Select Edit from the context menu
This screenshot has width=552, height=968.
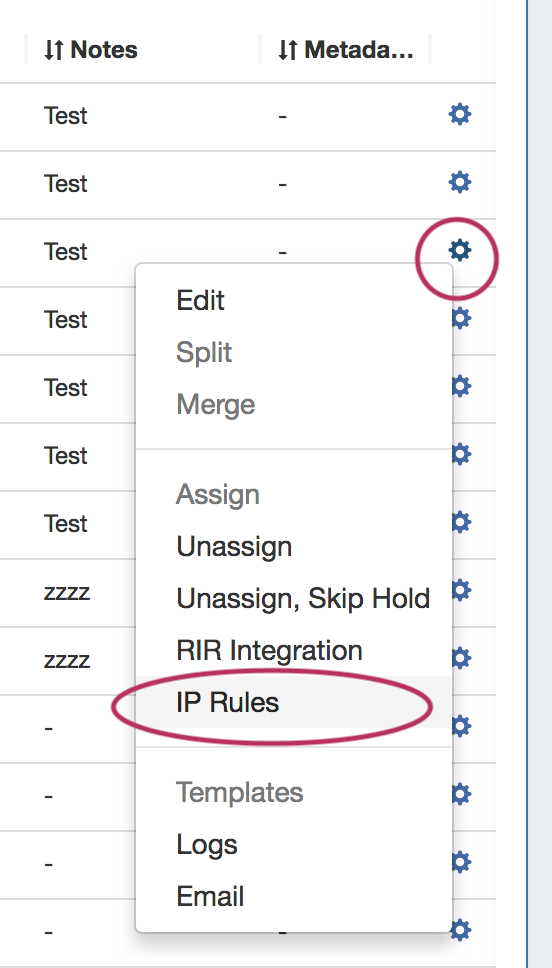(200, 301)
